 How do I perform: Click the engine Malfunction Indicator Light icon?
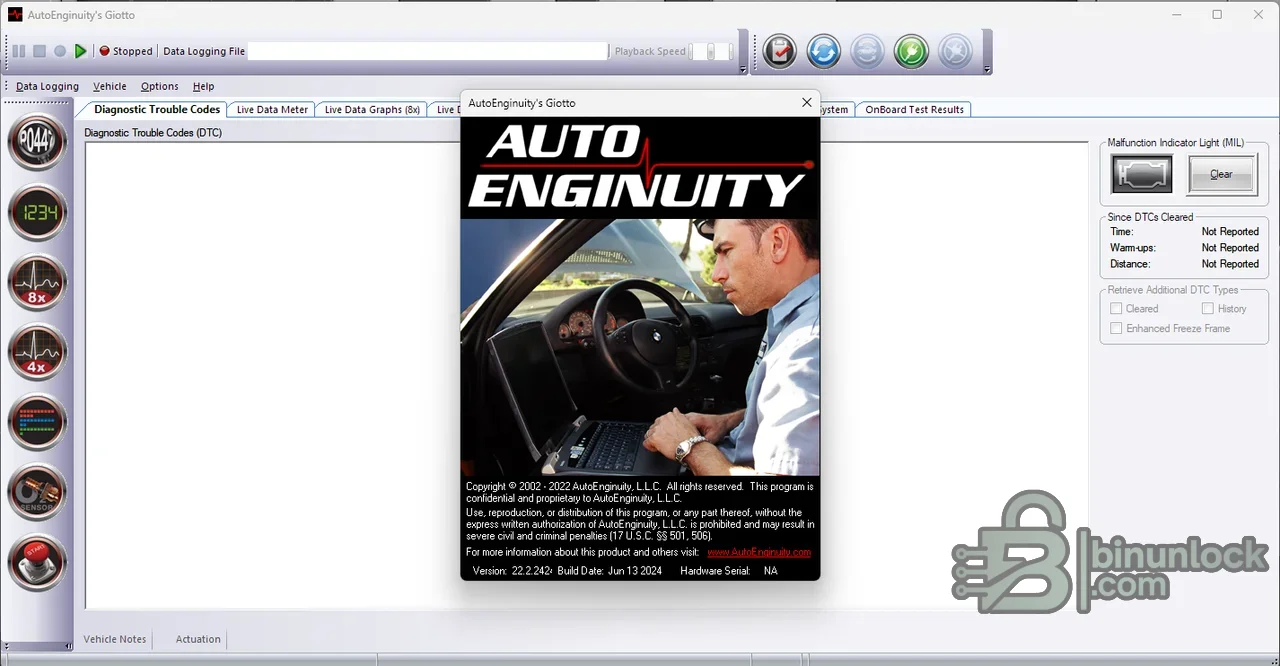[1142, 174]
